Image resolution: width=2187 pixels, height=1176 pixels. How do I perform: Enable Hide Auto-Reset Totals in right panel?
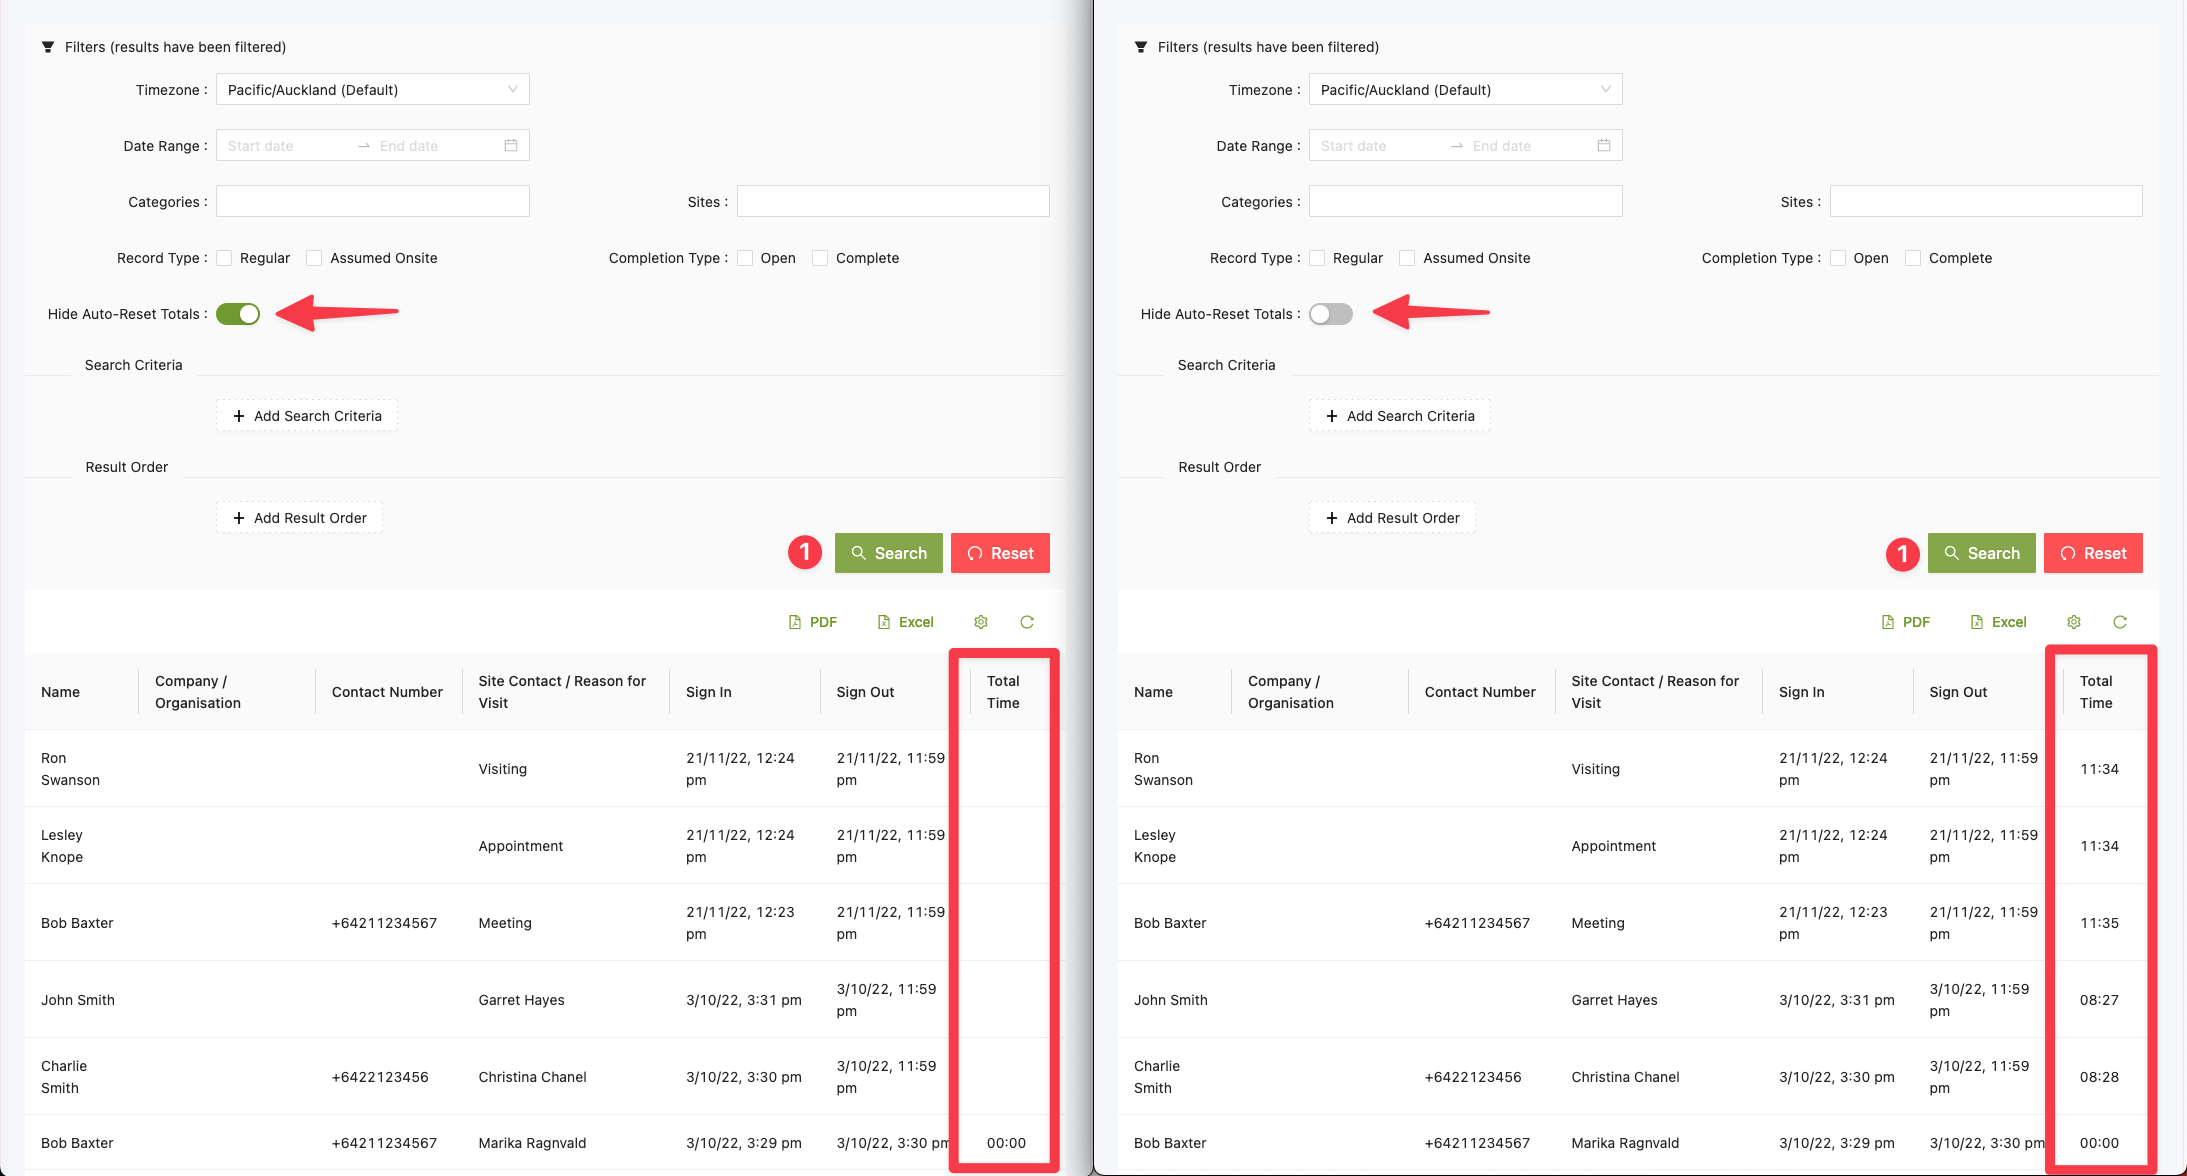click(1331, 314)
